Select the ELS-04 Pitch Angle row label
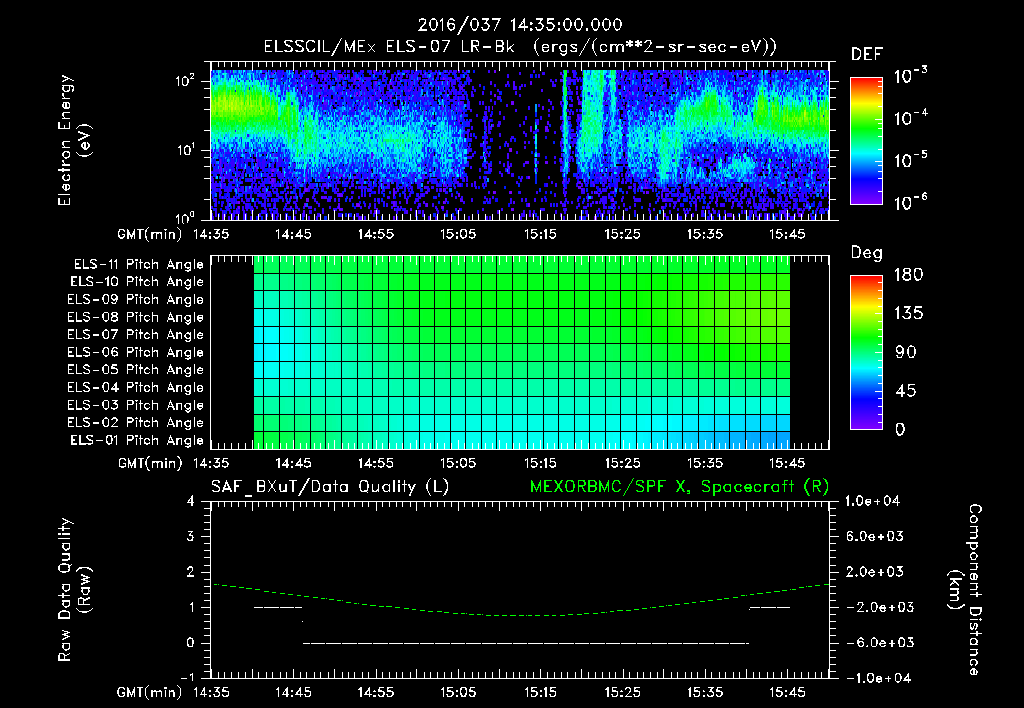The image size is (1024, 708). click(x=135, y=387)
